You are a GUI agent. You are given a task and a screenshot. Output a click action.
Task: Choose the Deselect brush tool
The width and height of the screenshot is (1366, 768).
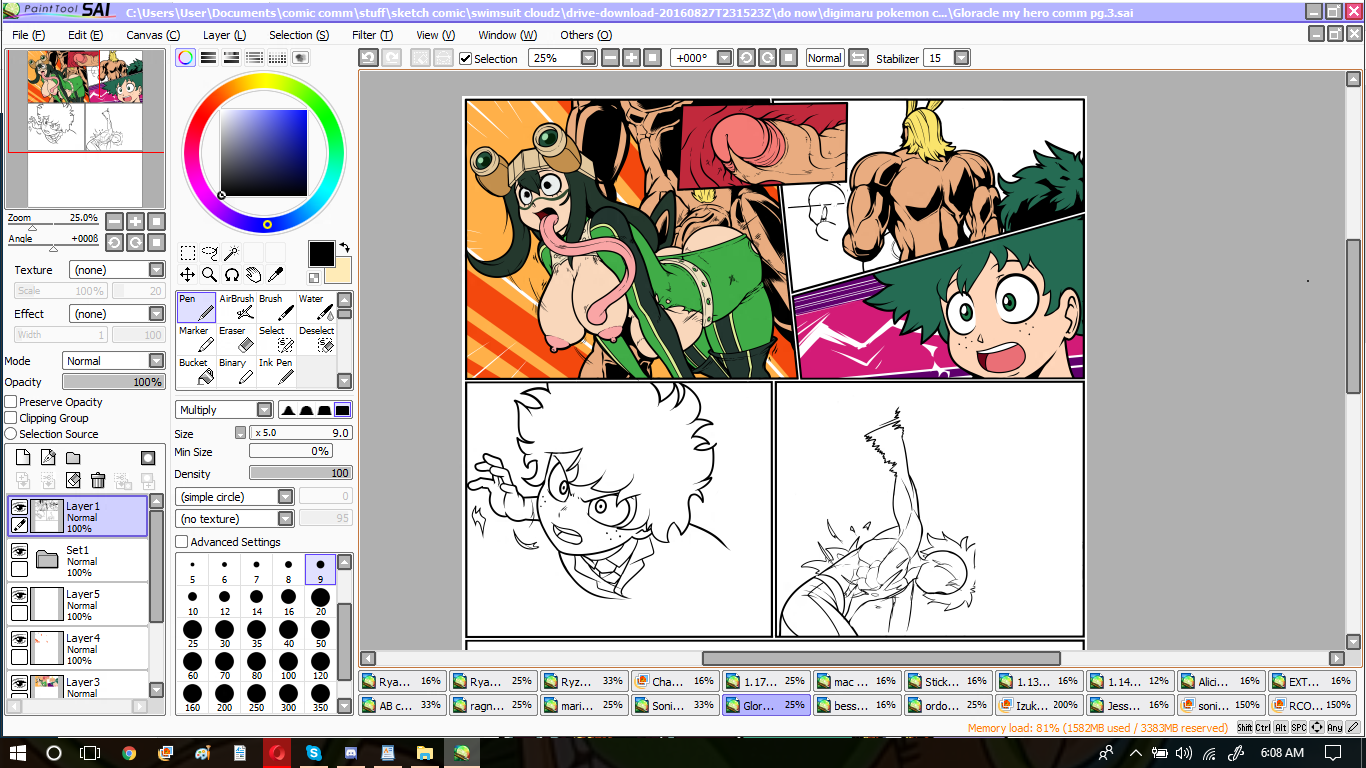(316, 339)
